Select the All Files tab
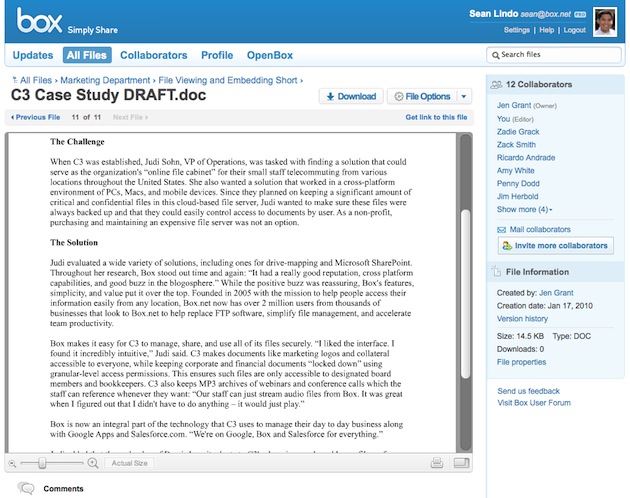 [87, 55]
